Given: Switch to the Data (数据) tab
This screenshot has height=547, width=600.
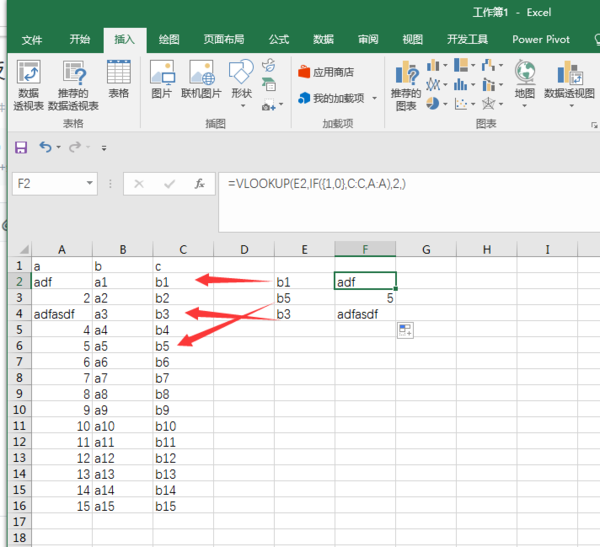Looking at the screenshot, I should [x=323, y=39].
